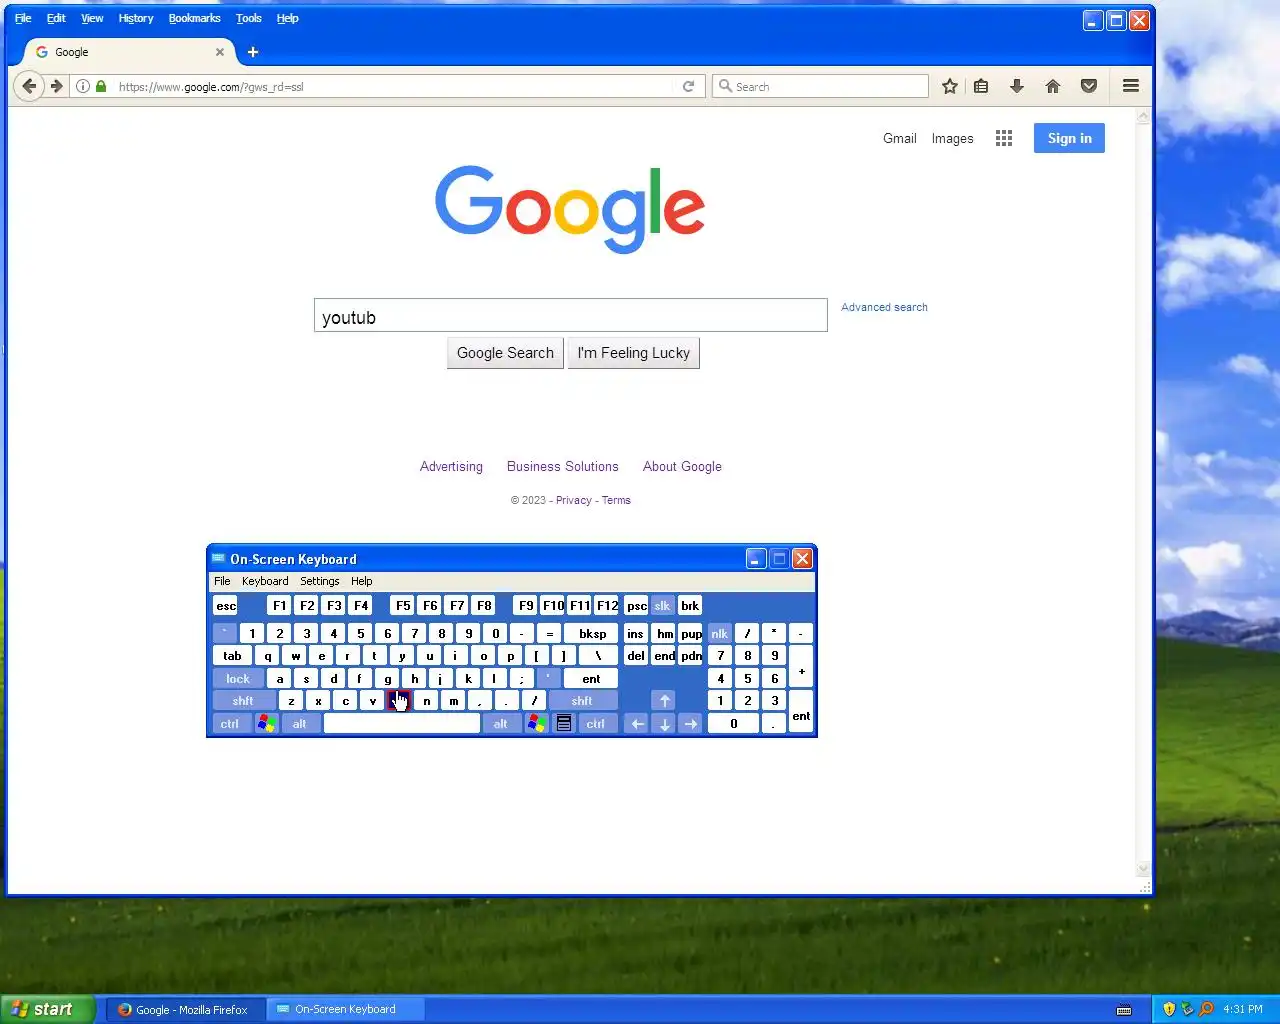Click the Firefox forward arrow
Image resolution: width=1280 pixels, height=1024 pixels.
[57, 86]
